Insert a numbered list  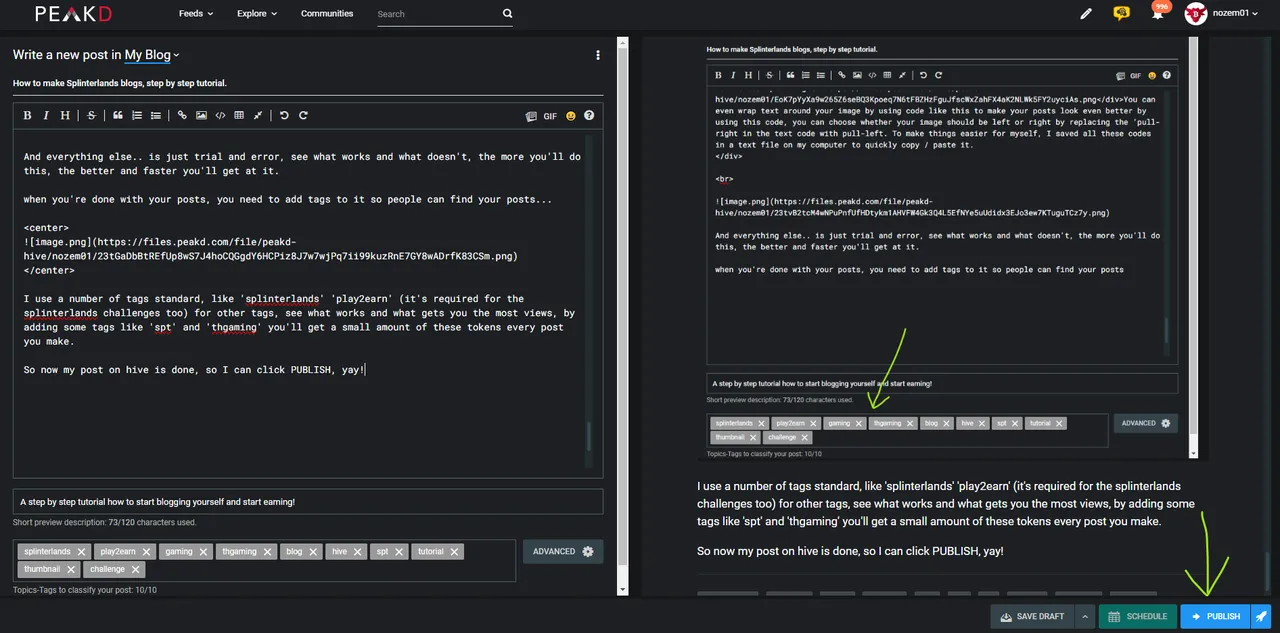click(137, 116)
